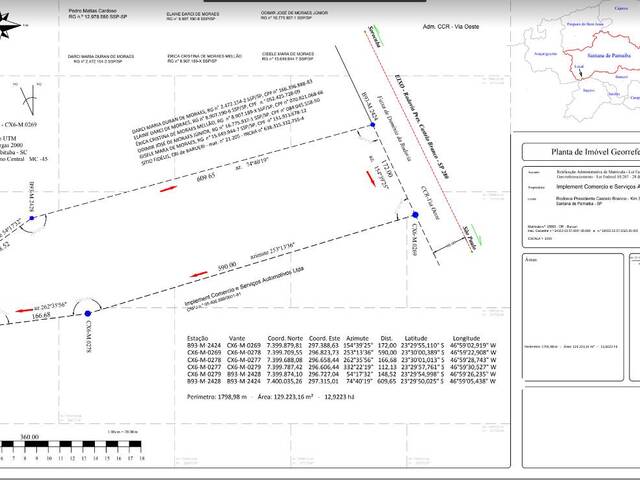Click 'ODIMIR JOSÉ DE MORAES JÚNIOR' in the top signature row
640x480 pixels.
tap(294, 13)
